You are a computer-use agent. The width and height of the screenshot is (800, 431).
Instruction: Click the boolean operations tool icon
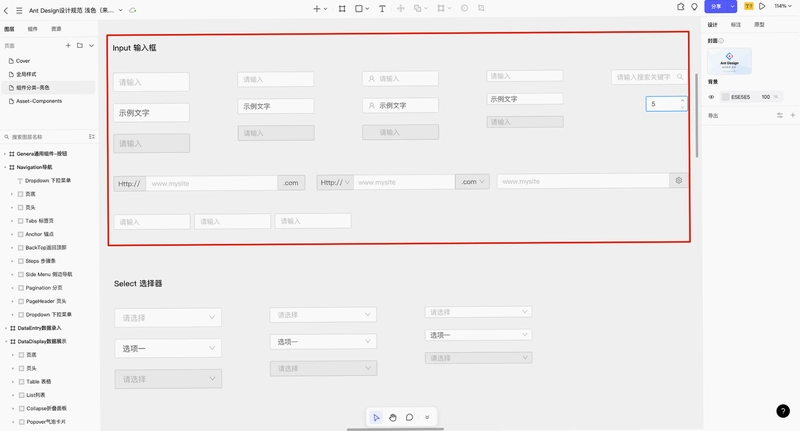click(418, 9)
